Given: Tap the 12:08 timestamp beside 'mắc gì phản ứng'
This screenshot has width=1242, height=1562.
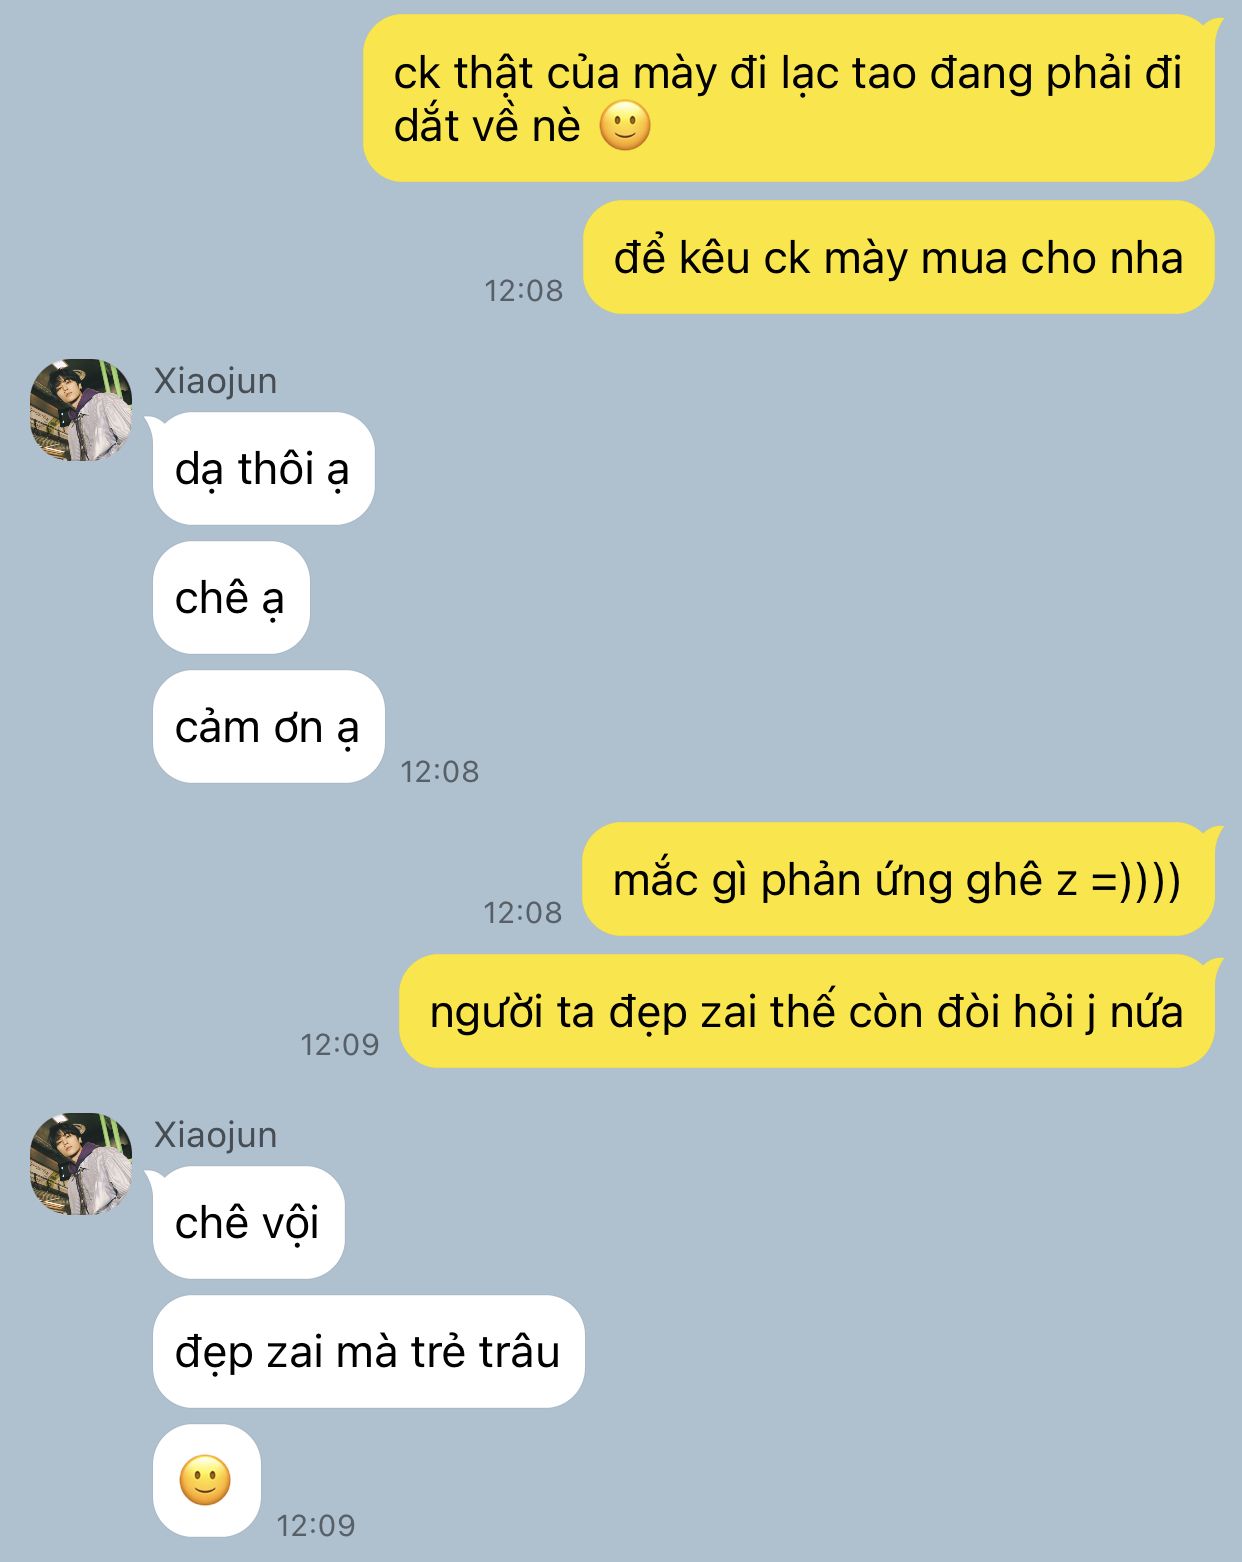Looking at the screenshot, I should pos(523,913).
